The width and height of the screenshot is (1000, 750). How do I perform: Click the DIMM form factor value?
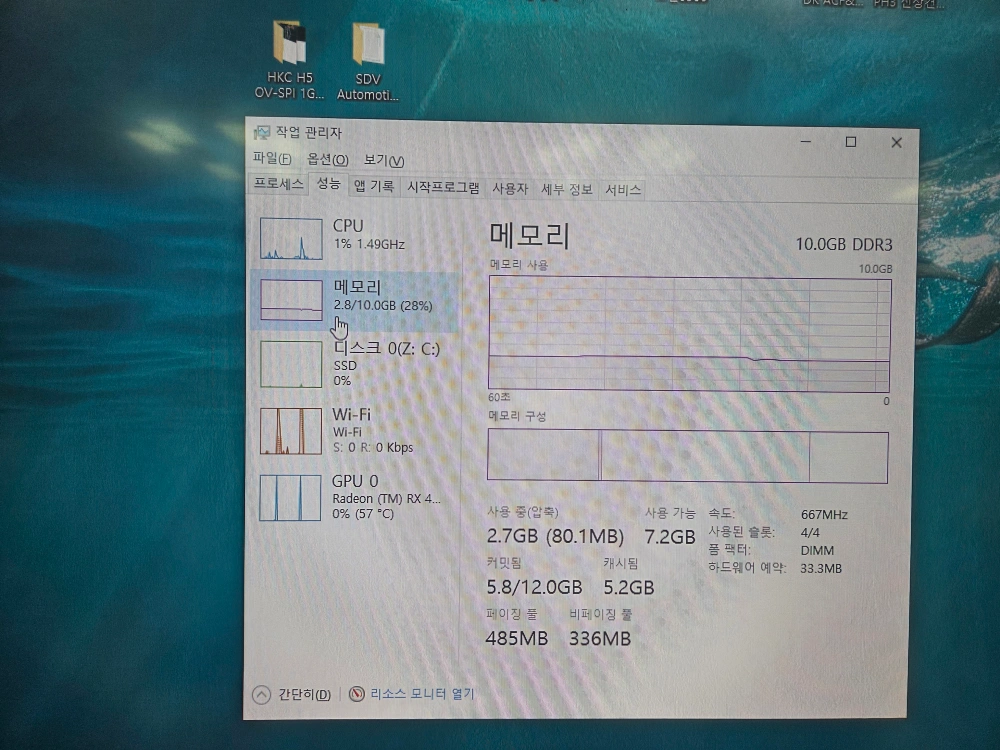click(817, 550)
